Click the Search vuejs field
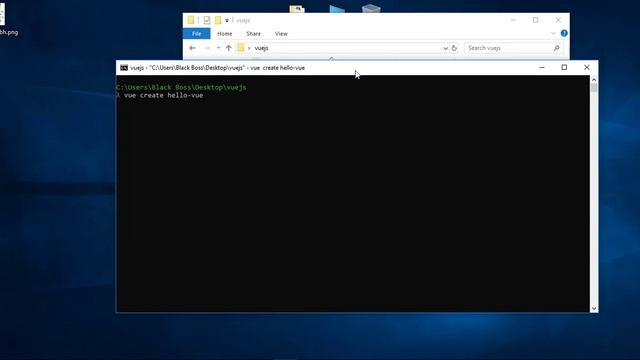 (x=513, y=48)
